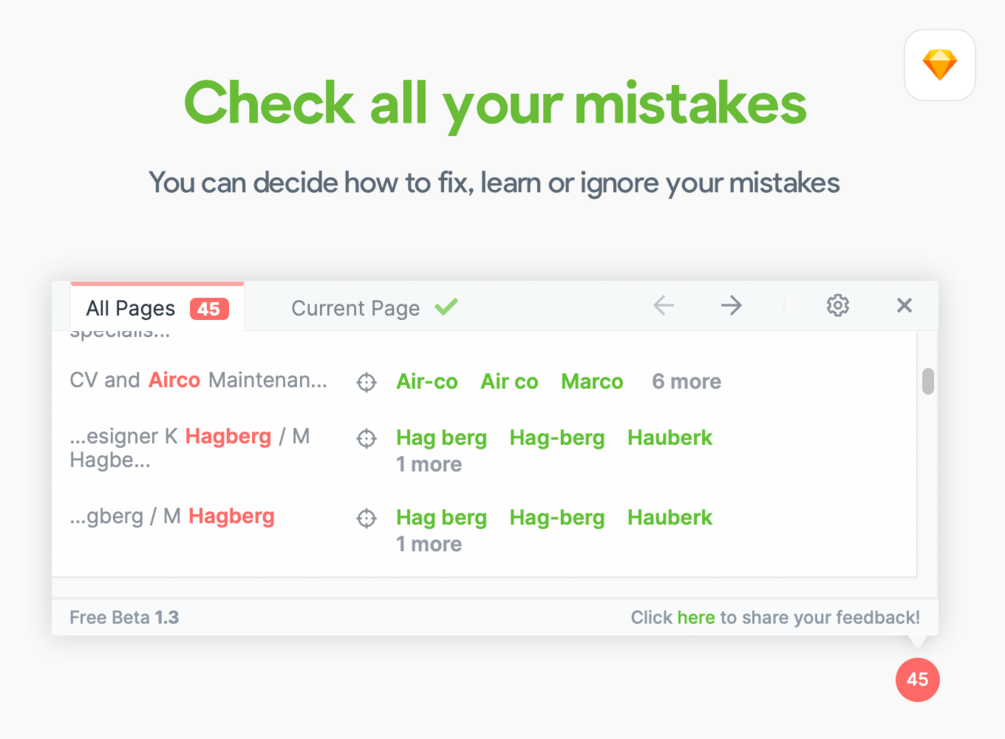
Task: Close the spell check panel
Action: (904, 306)
